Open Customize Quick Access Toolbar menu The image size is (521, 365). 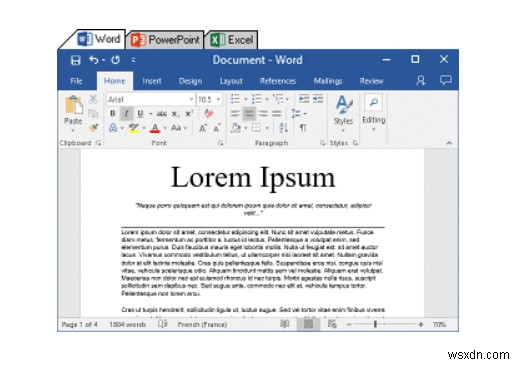click(x=133, y=60)
